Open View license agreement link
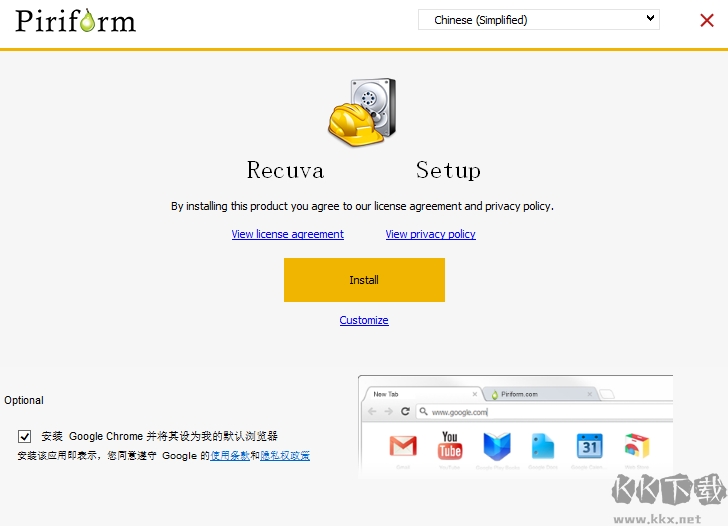The height and width of the screenshot is (526, 728). [x=287, y=234]
